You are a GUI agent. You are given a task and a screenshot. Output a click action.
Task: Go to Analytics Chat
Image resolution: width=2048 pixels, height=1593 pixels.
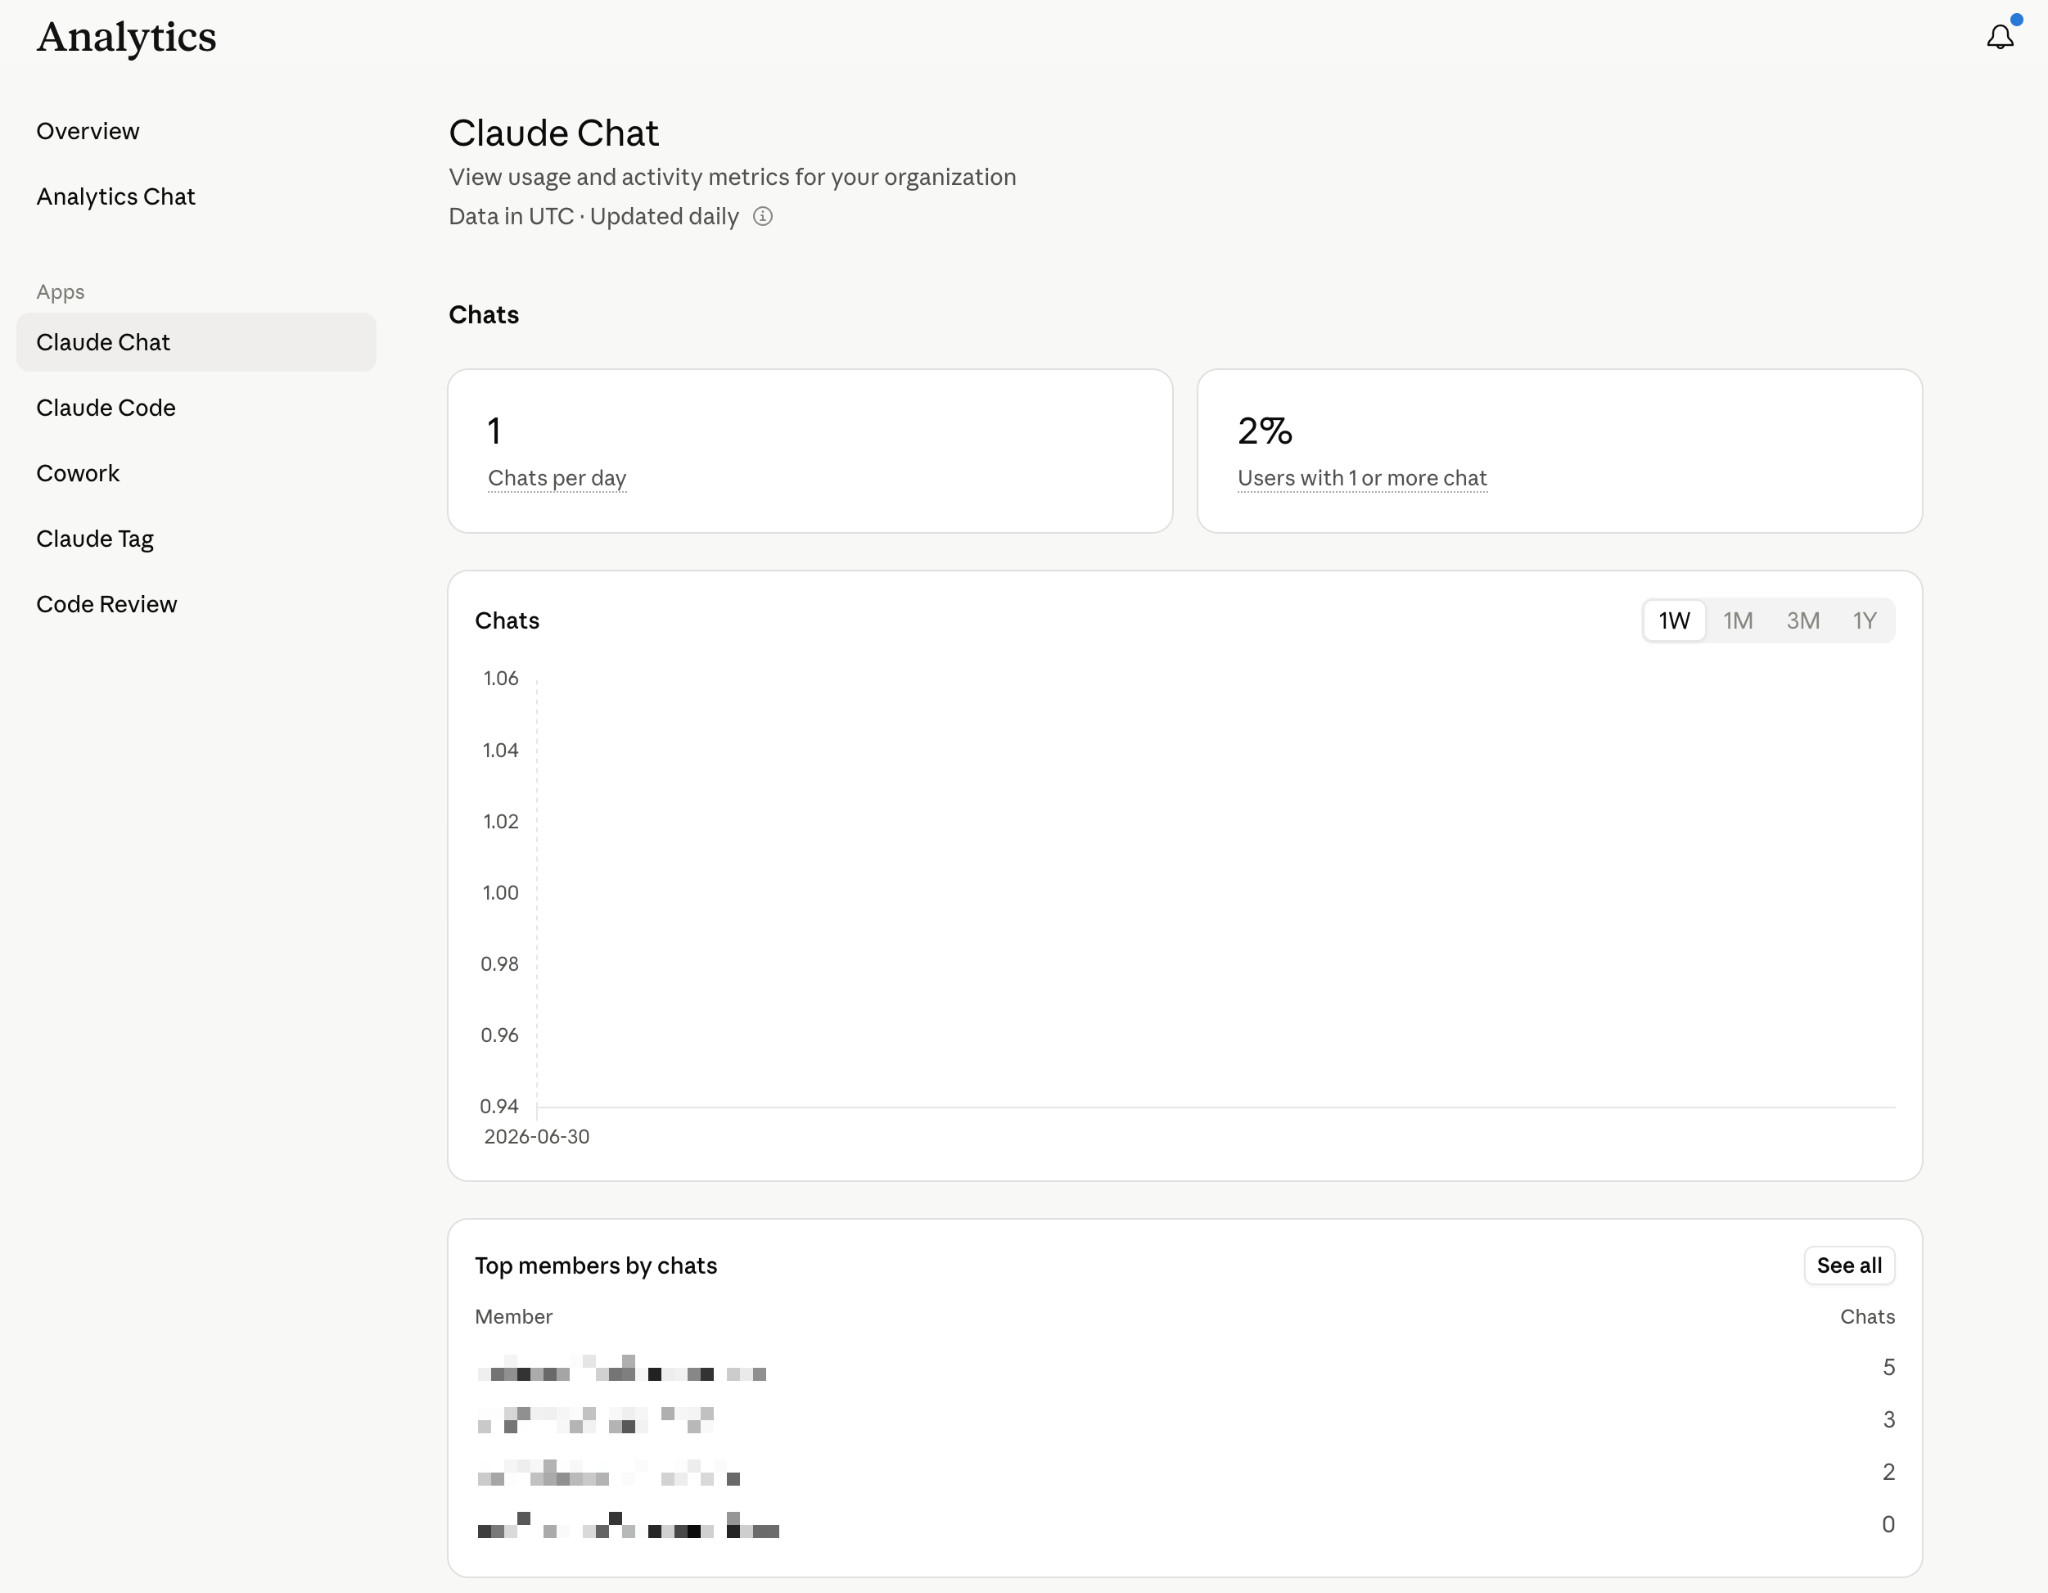click(x=116, y=196)
